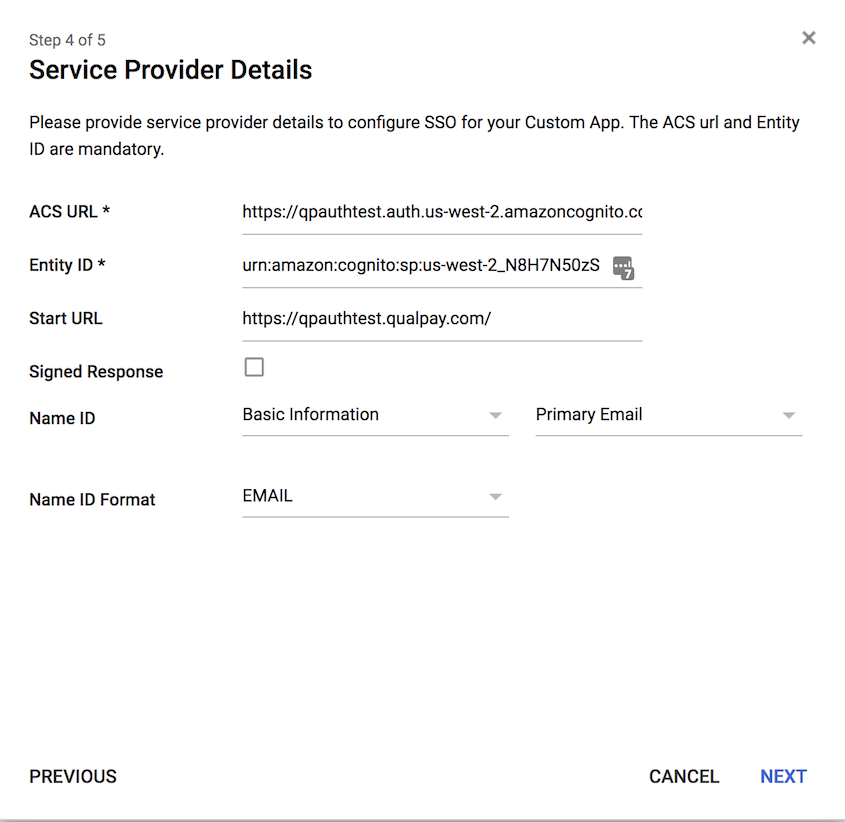The image size is (845, 822).
Task: Click the NEXT button
Action: [x=783, y=776]
